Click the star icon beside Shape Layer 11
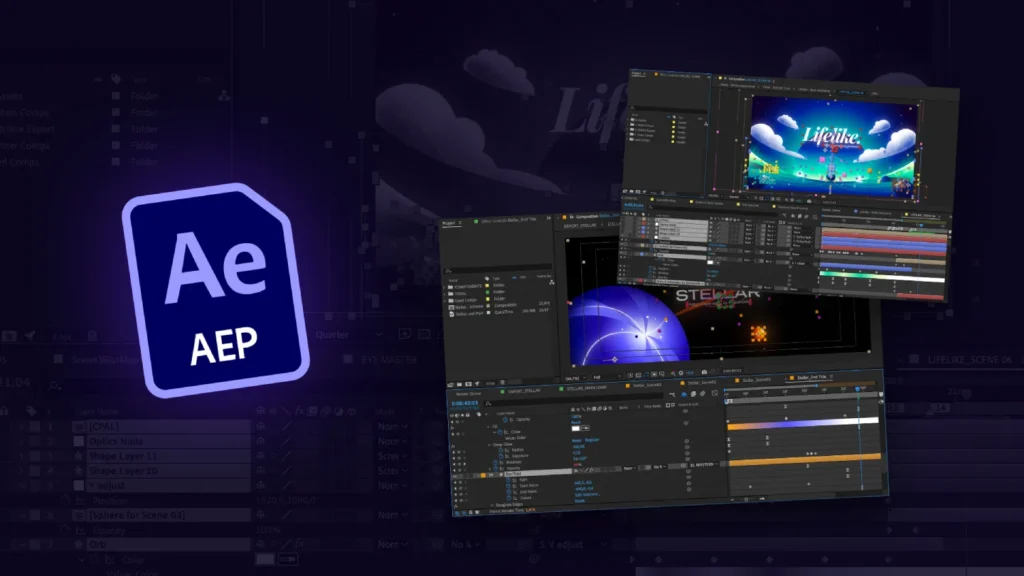Viewport: 1024px width, 576px height. point(77,456)
